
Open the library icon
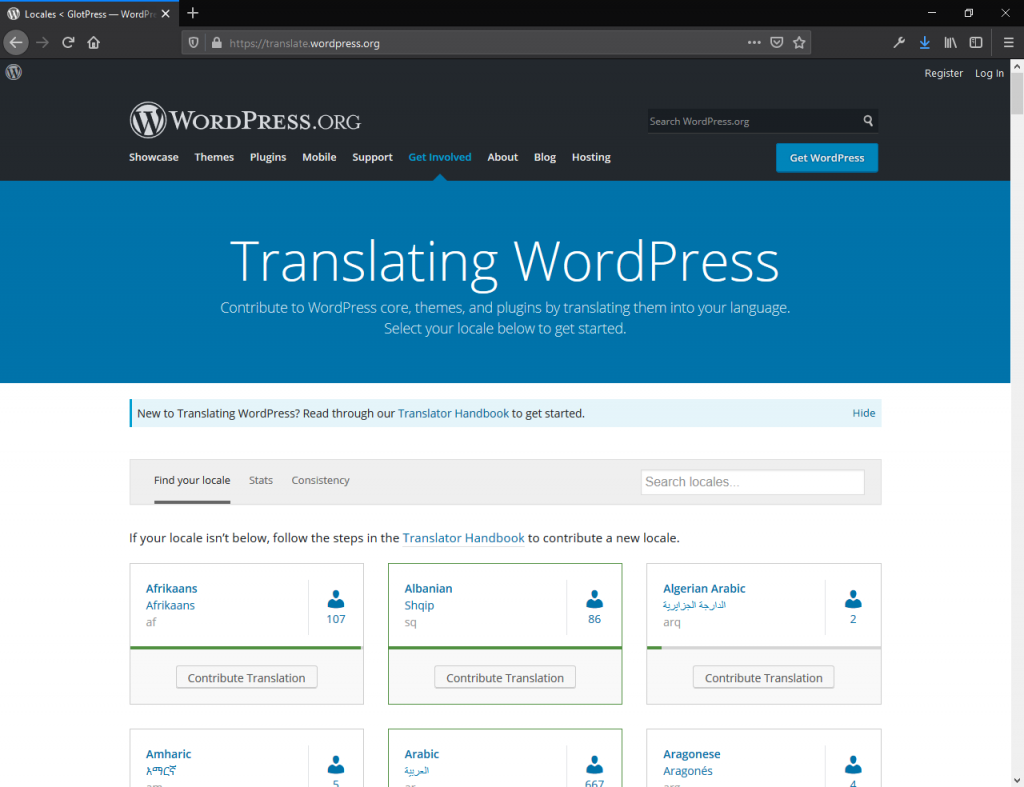(950, 42)
